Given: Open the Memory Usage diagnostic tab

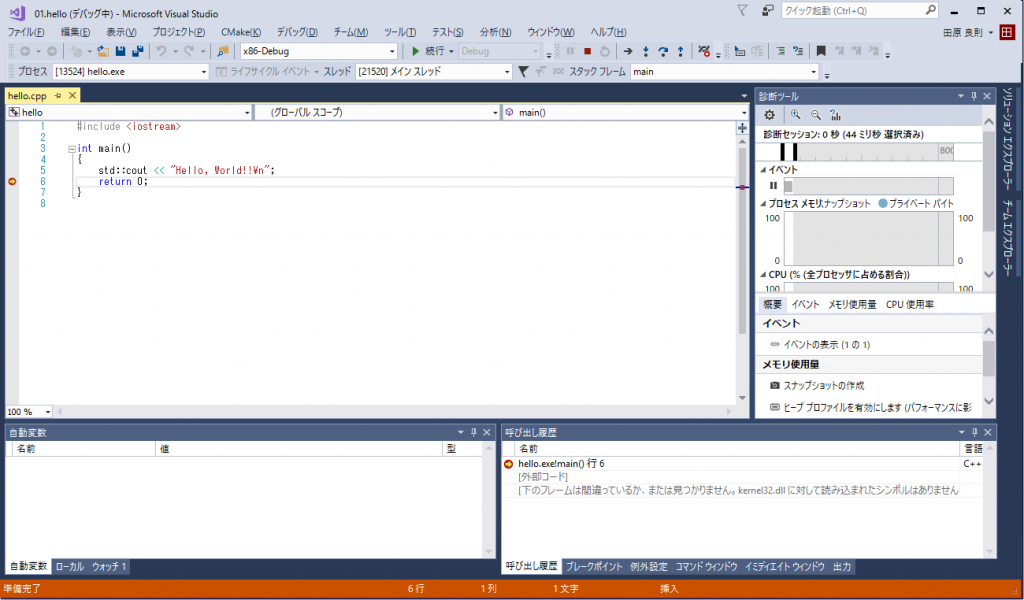Looking at the screenshot, I should coord(852,304).
